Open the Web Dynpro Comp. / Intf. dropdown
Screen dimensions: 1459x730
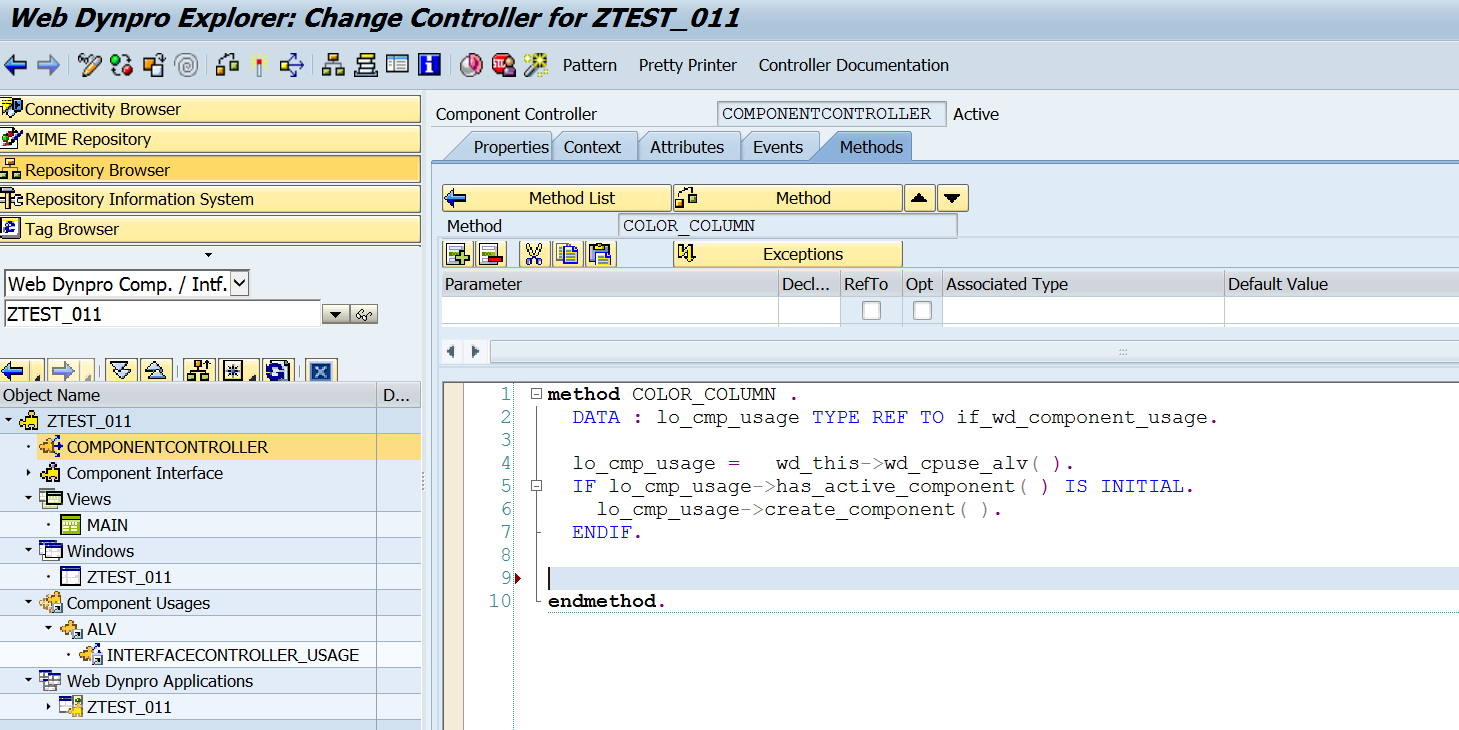click(239, 284)
